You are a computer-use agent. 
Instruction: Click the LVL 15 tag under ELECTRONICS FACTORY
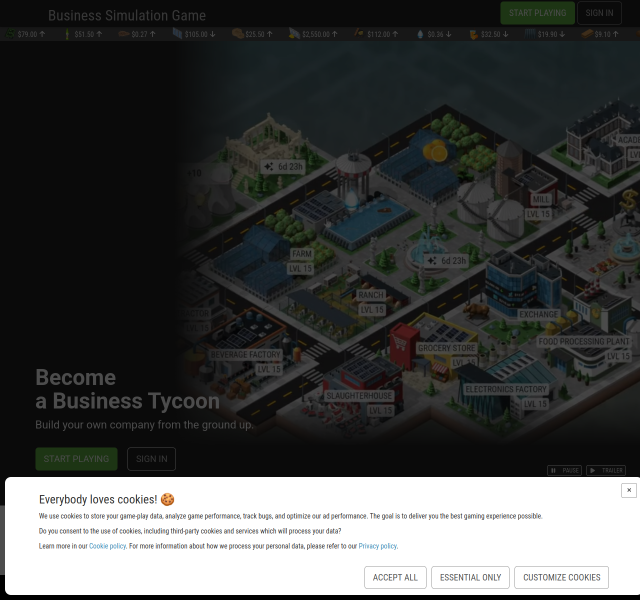coord(535,404)
